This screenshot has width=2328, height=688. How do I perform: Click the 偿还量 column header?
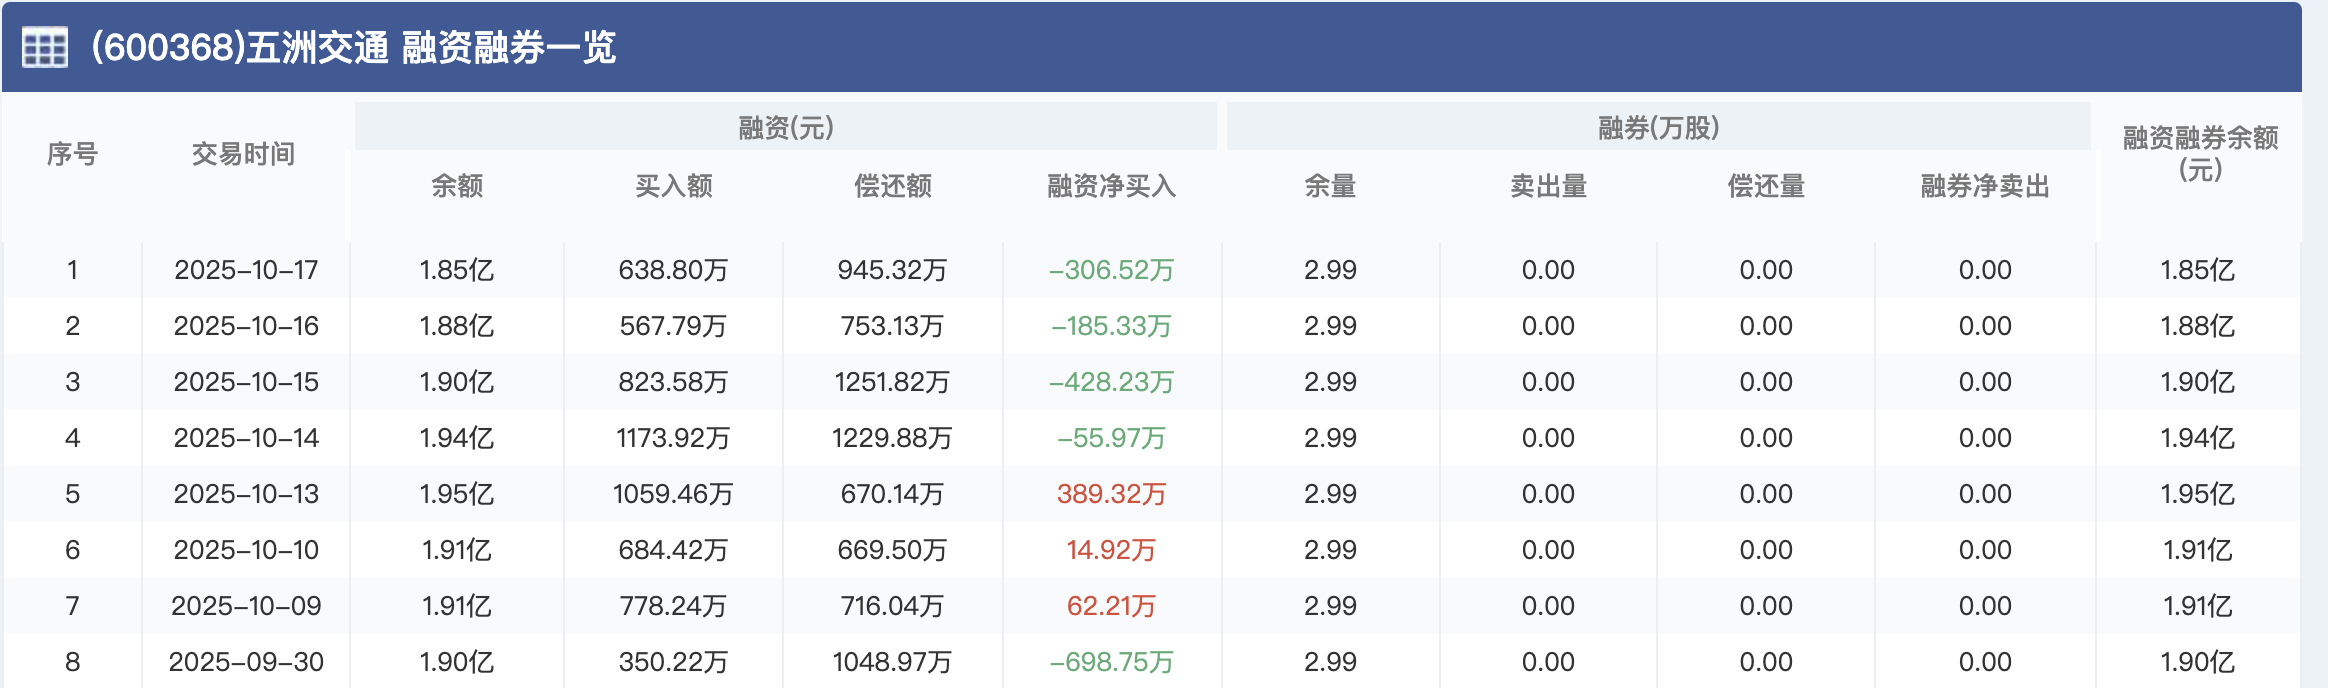[x=1766, y=186]
